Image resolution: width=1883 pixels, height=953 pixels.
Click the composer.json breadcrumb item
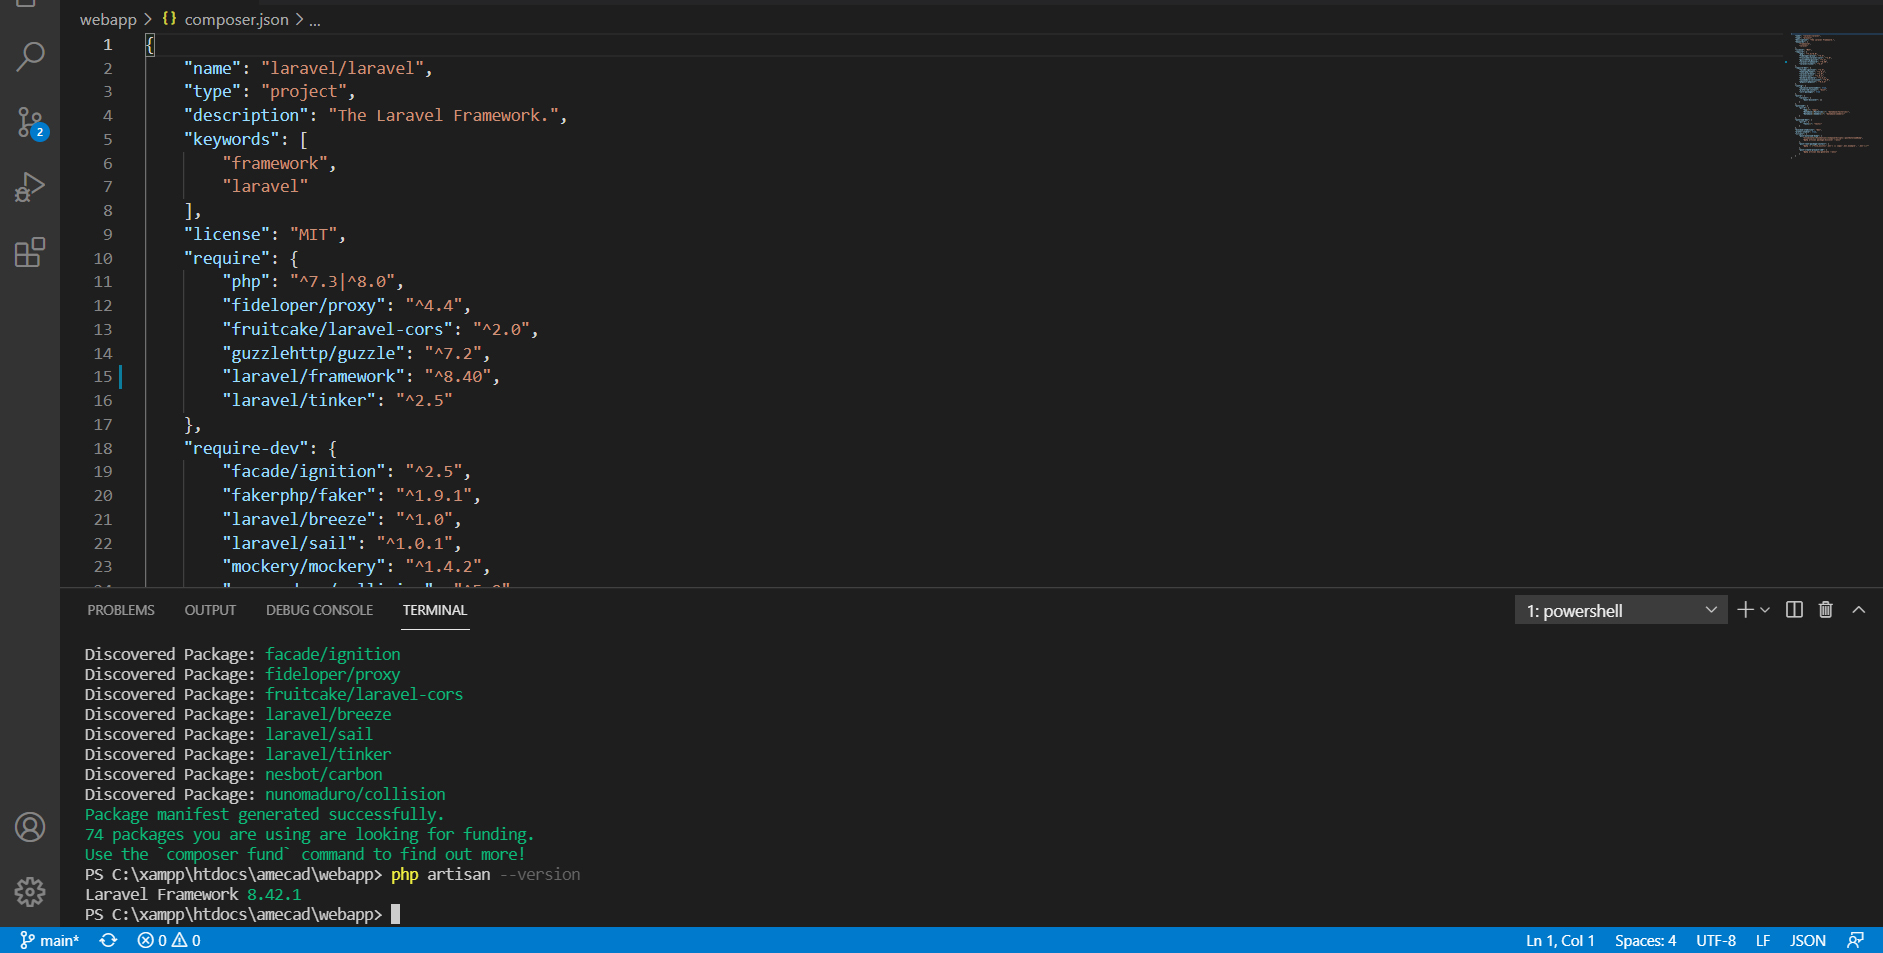(x=235, y=19)
